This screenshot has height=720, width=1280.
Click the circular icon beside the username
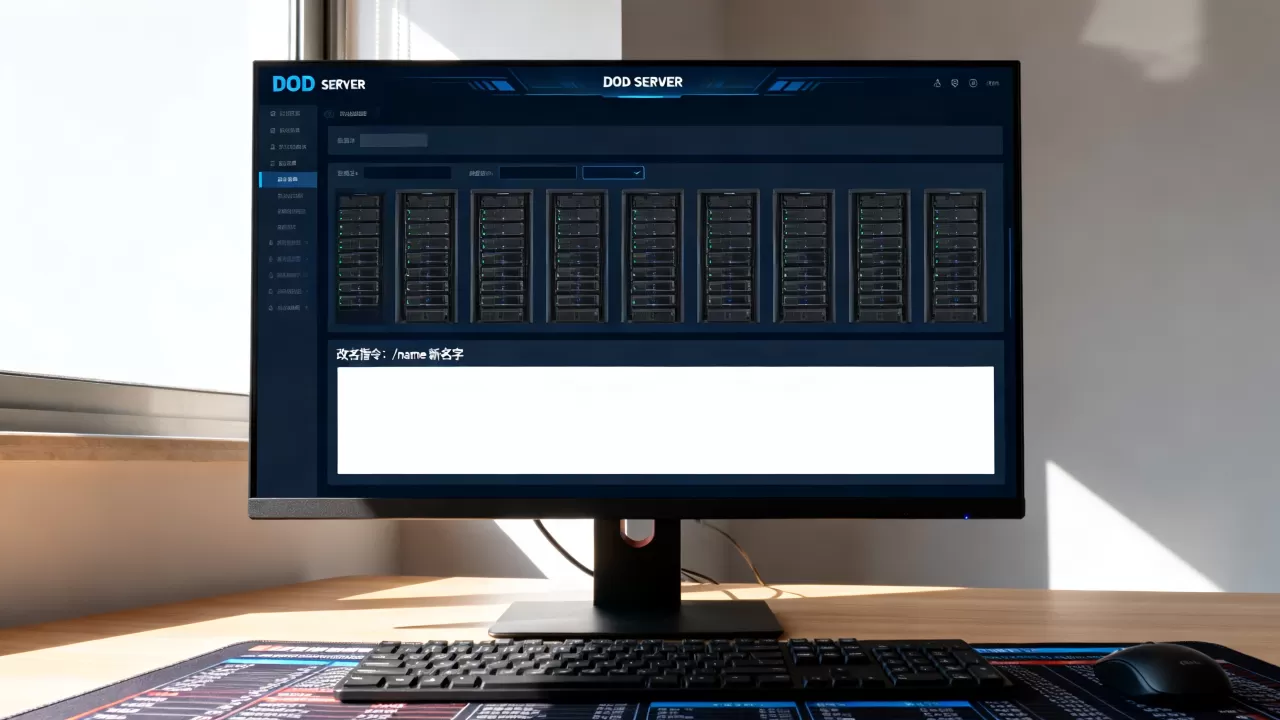click(x=973, y=83)
